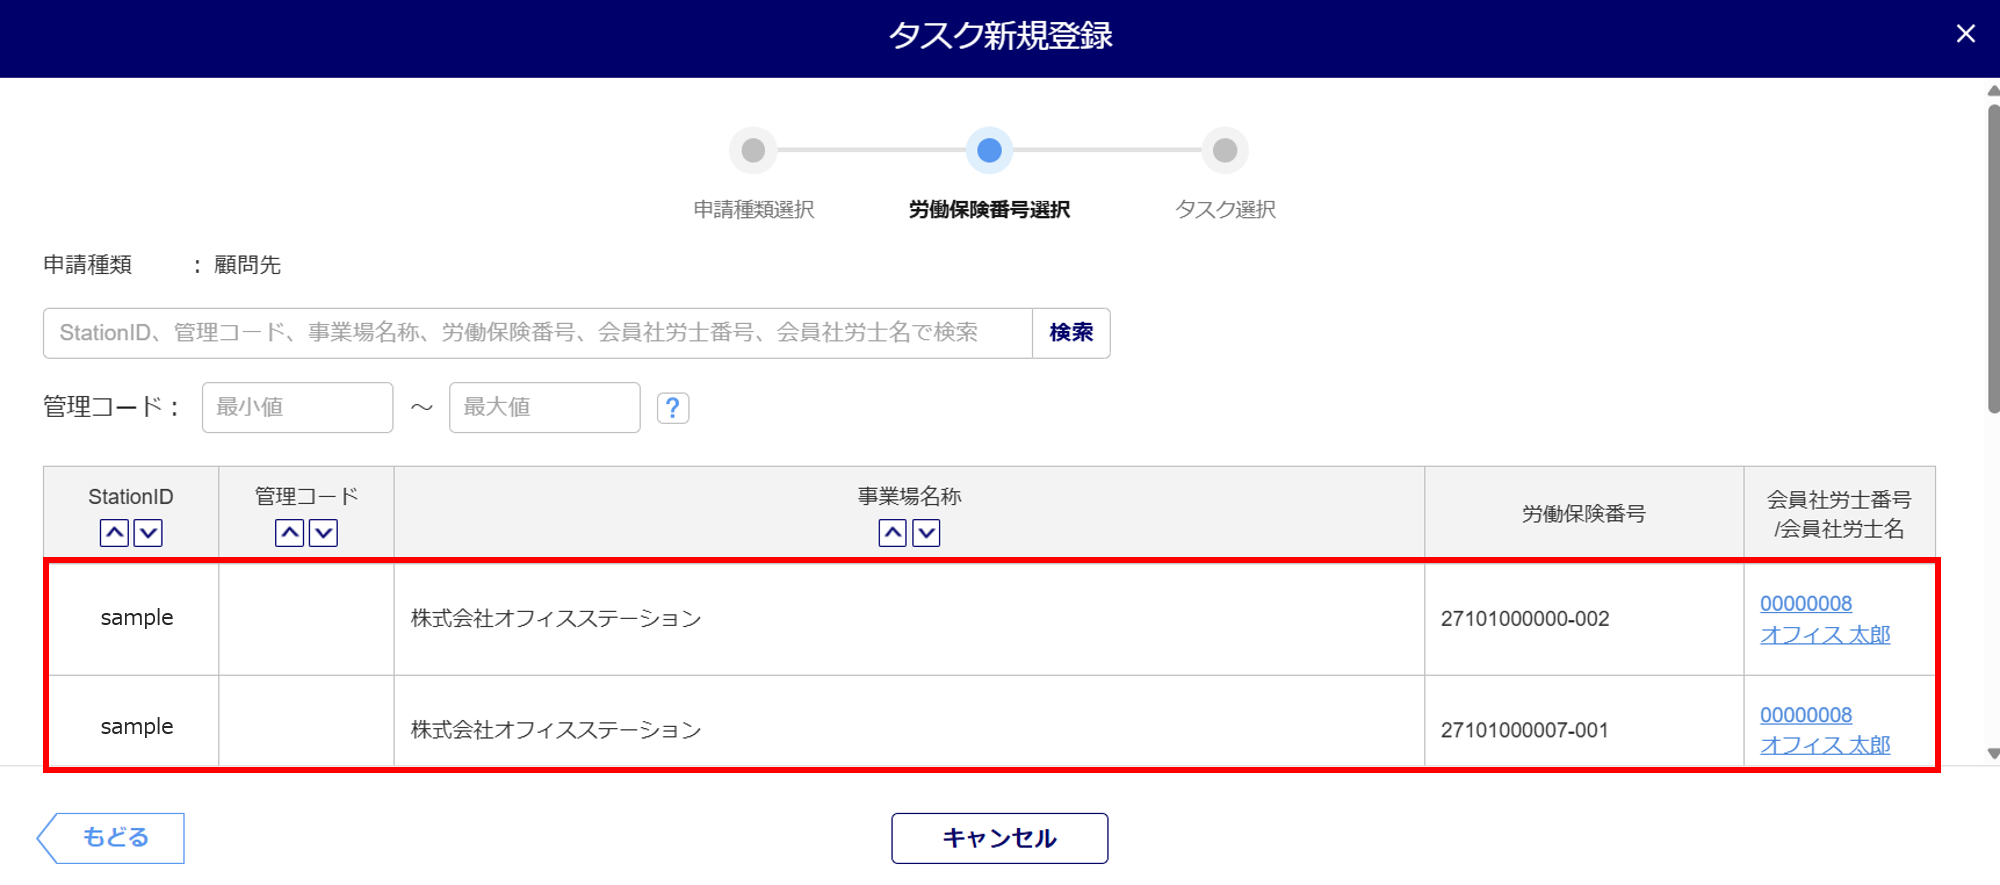
Task: Click the 最小値 management code field
Action: click(297, 408)
